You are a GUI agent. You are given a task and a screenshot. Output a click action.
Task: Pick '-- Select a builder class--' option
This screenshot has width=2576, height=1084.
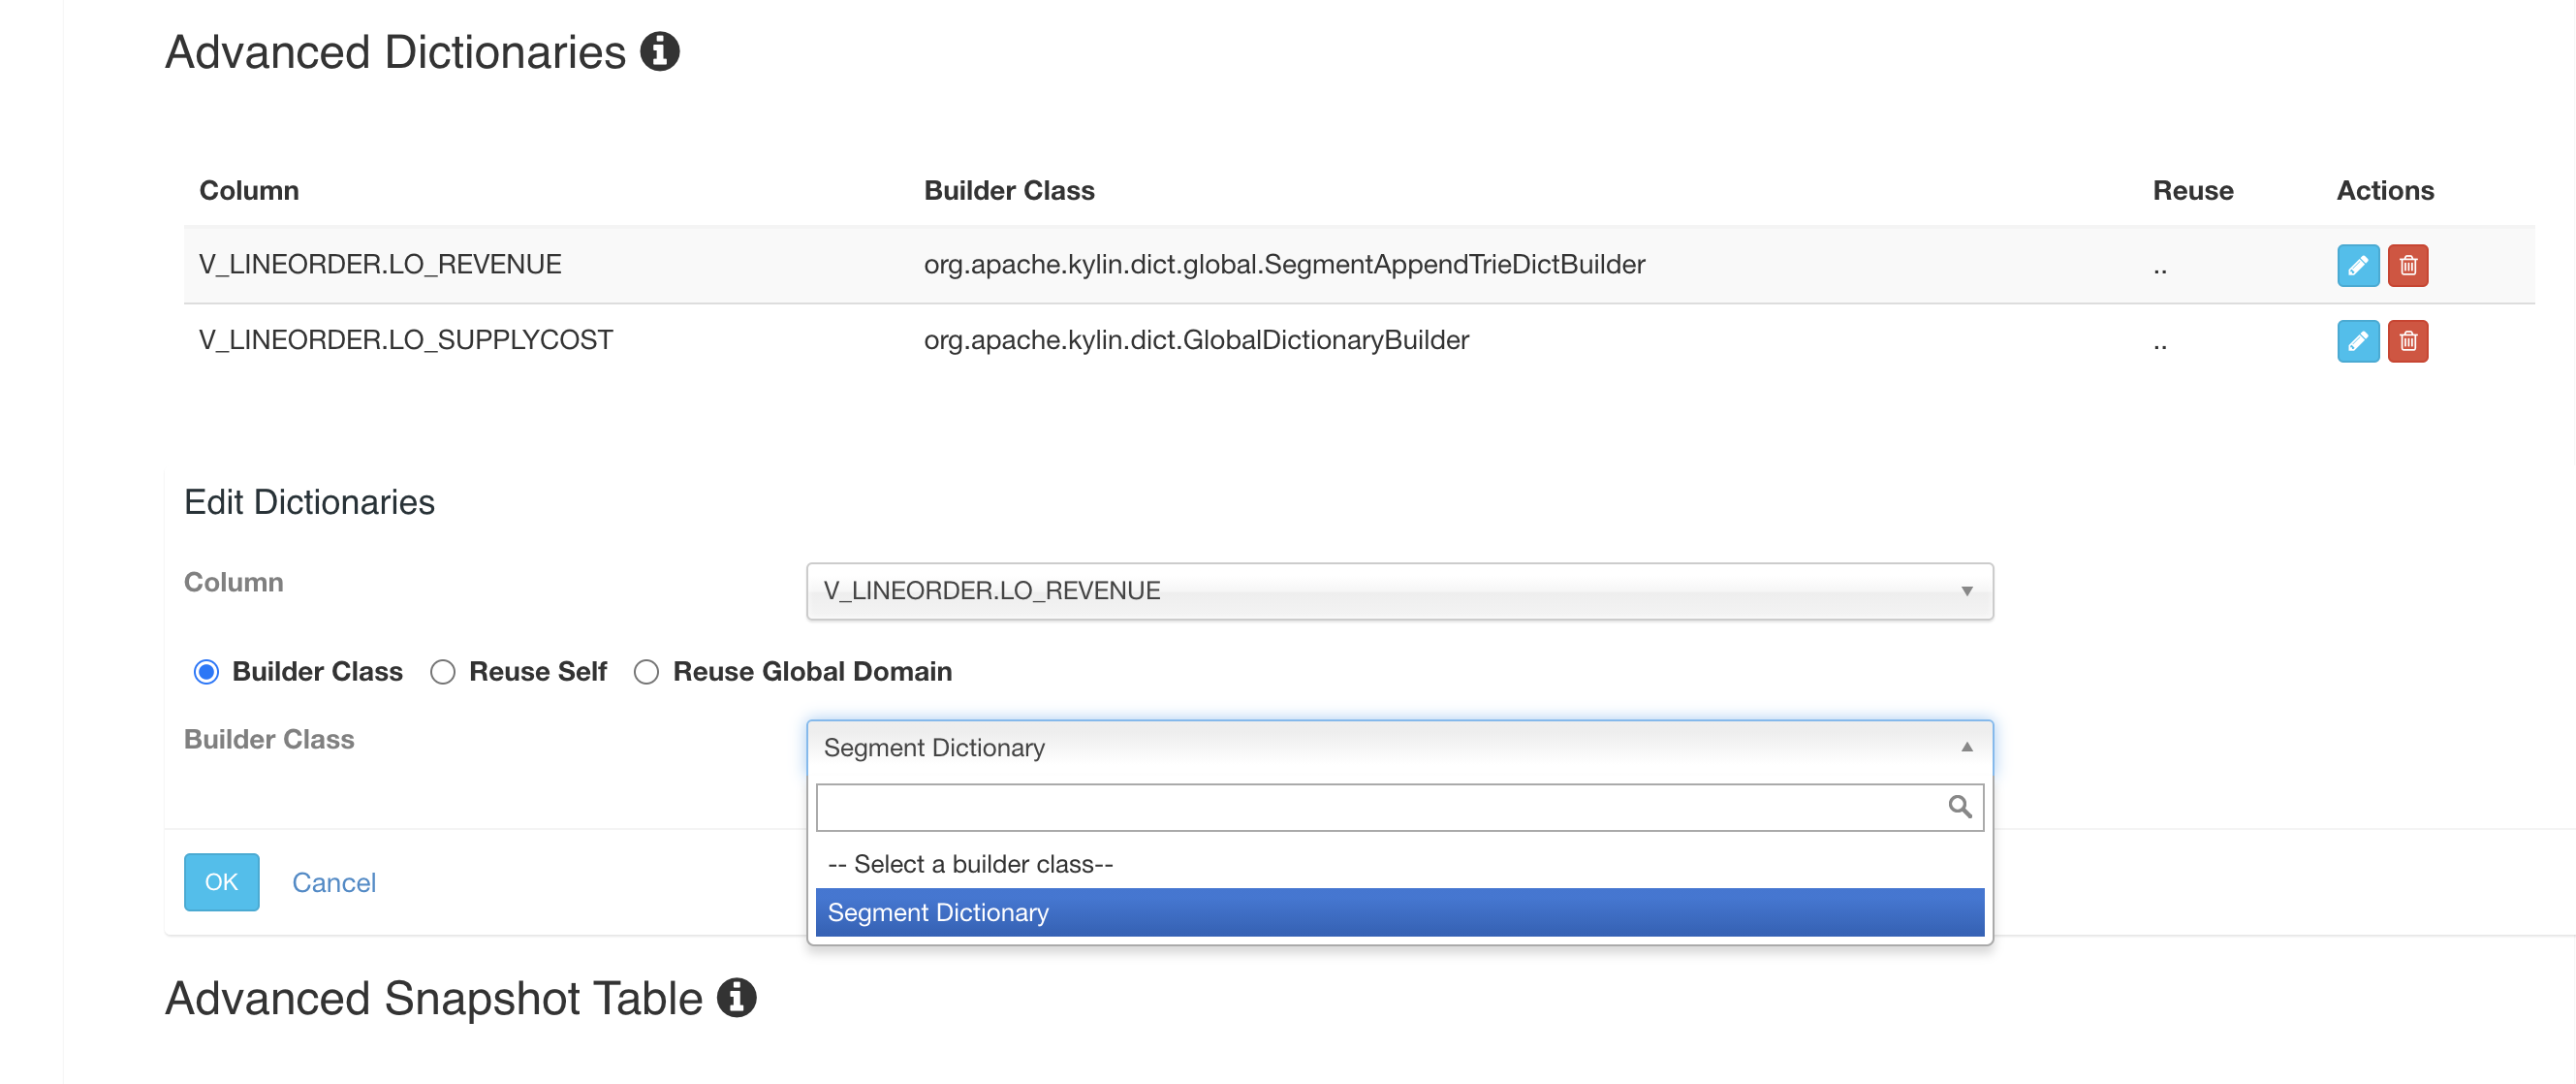[970, 863]
